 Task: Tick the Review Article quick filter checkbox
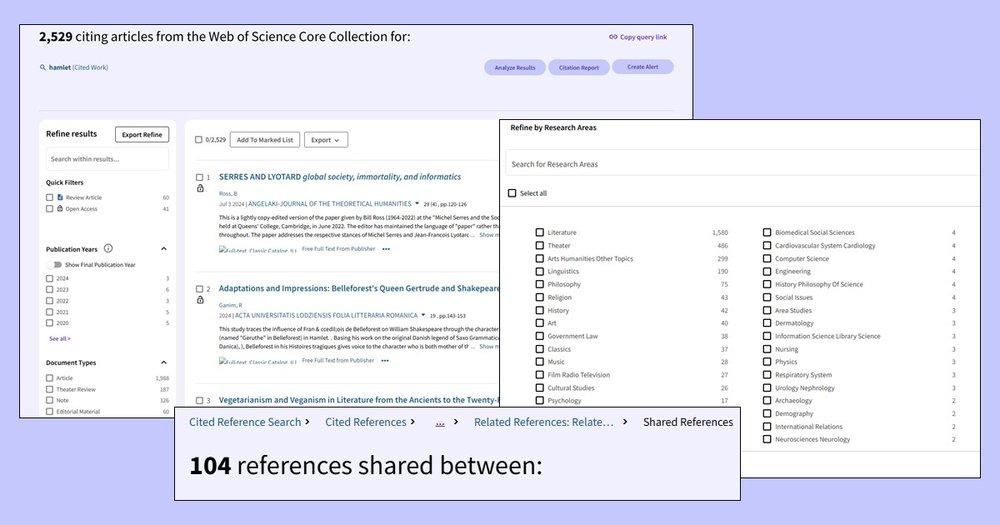point(50,198)
